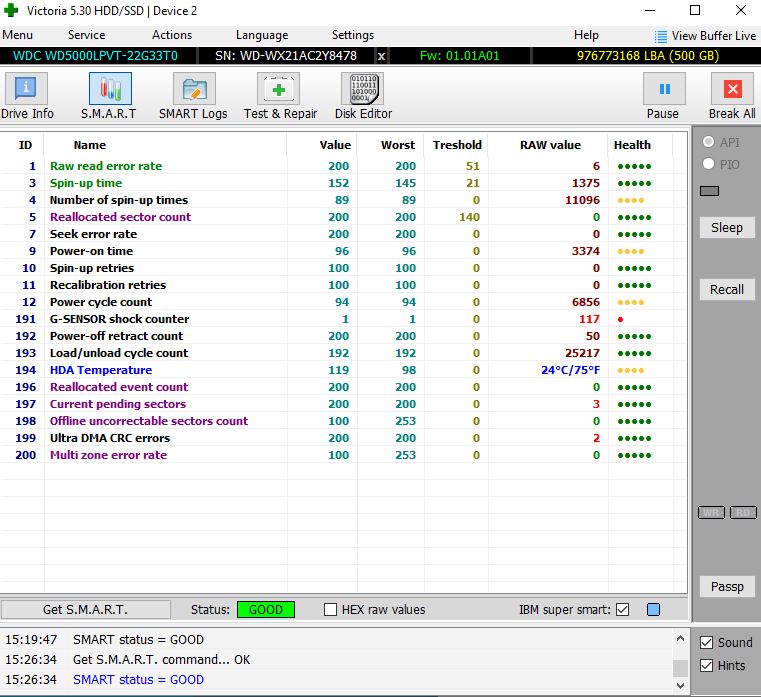Select the Current pending sectors row
The image size is (761, 697).
pos(344,404)
